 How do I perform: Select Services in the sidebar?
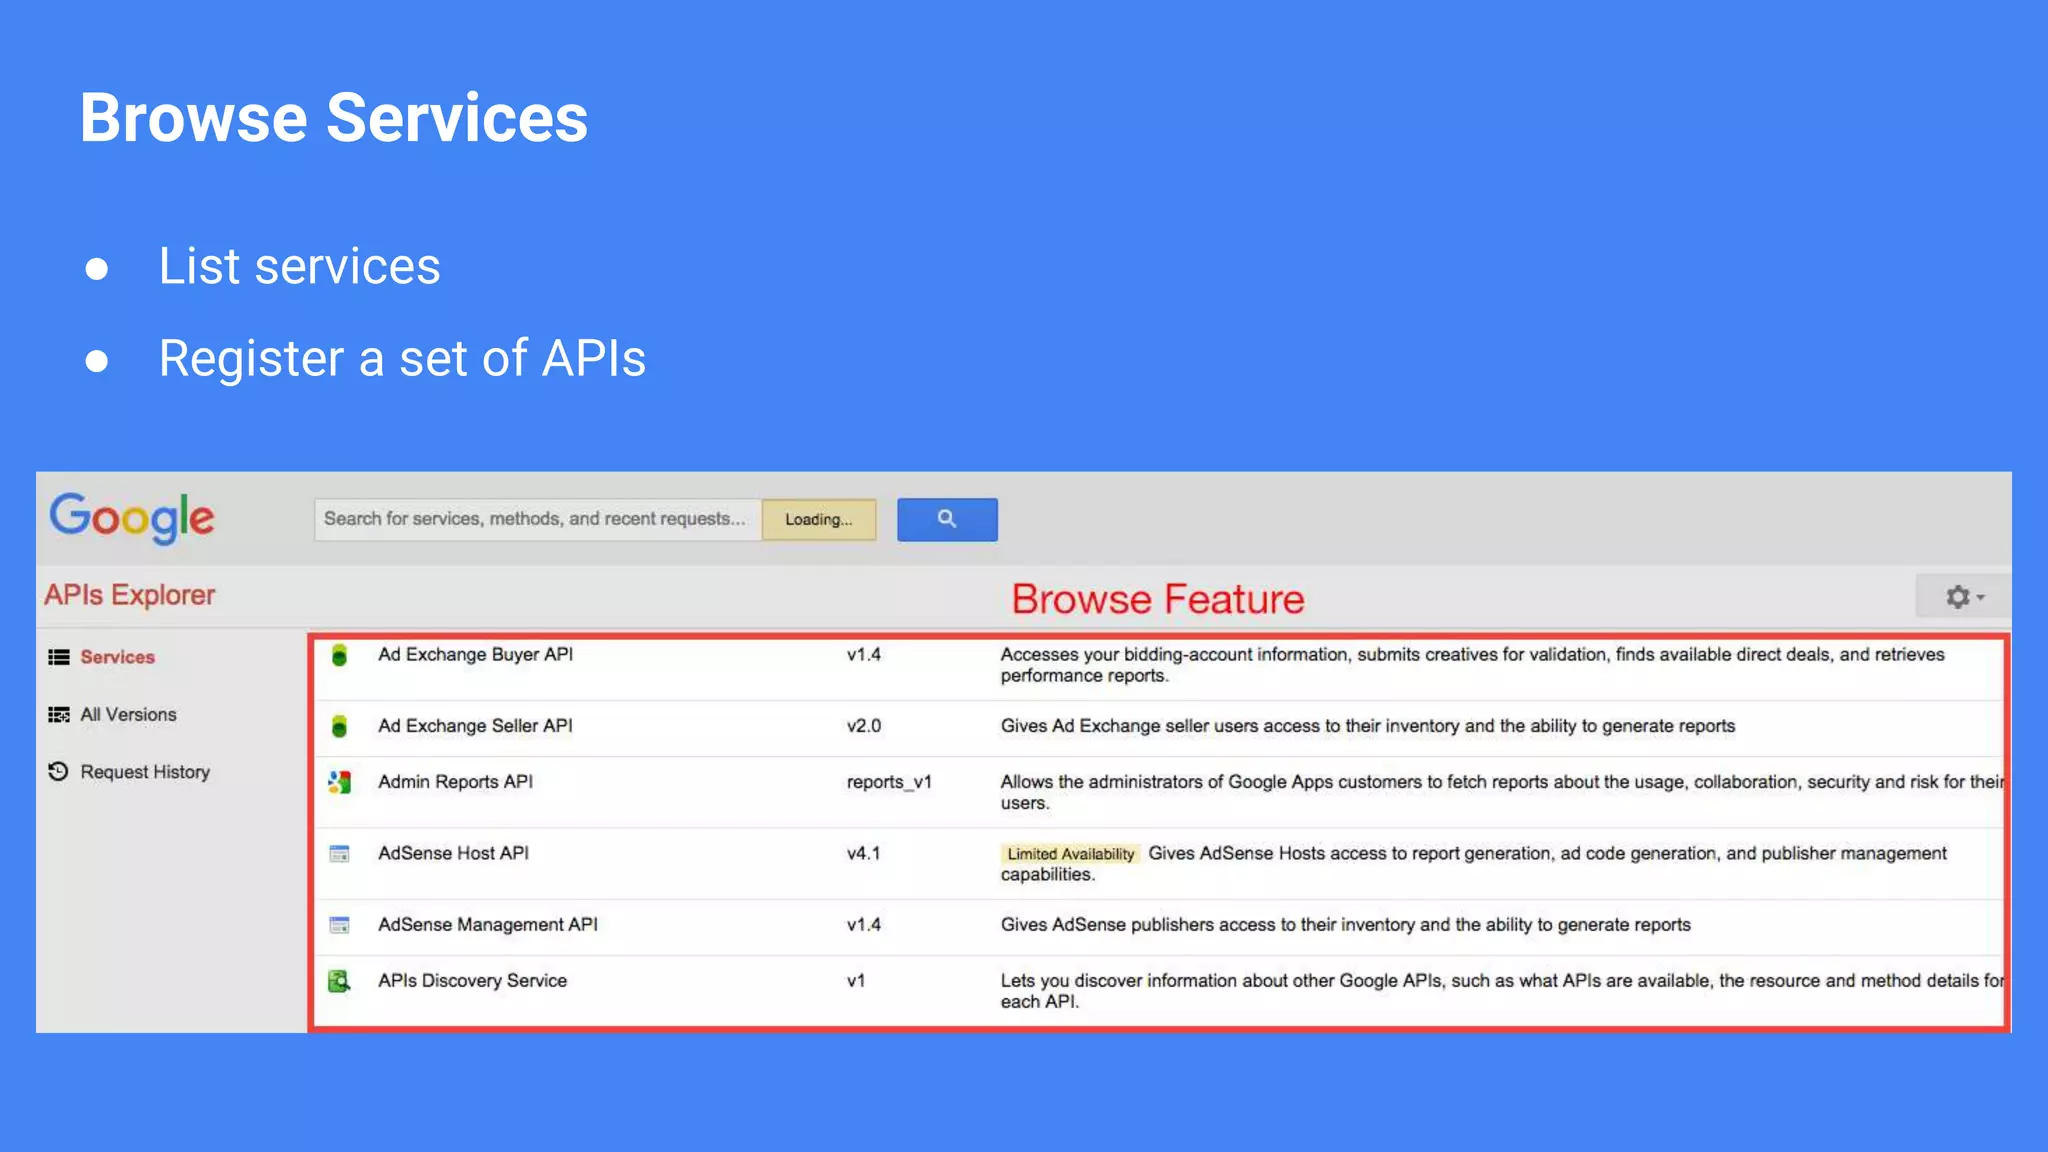pos(117,657)
